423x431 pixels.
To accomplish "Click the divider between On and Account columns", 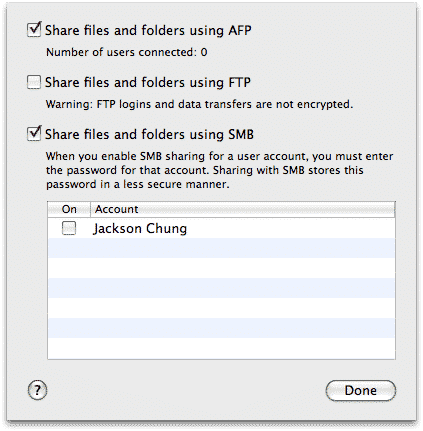I will click(x=90, y=209).
